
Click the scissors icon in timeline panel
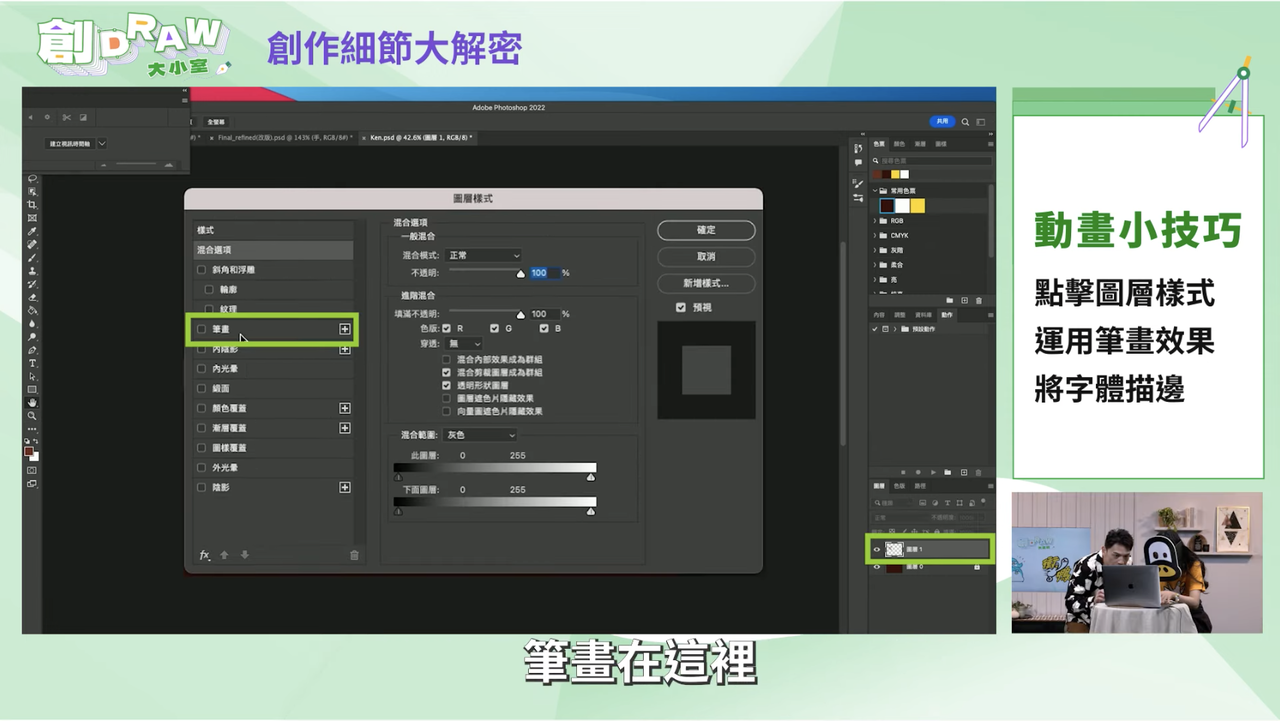pos(67,117)
